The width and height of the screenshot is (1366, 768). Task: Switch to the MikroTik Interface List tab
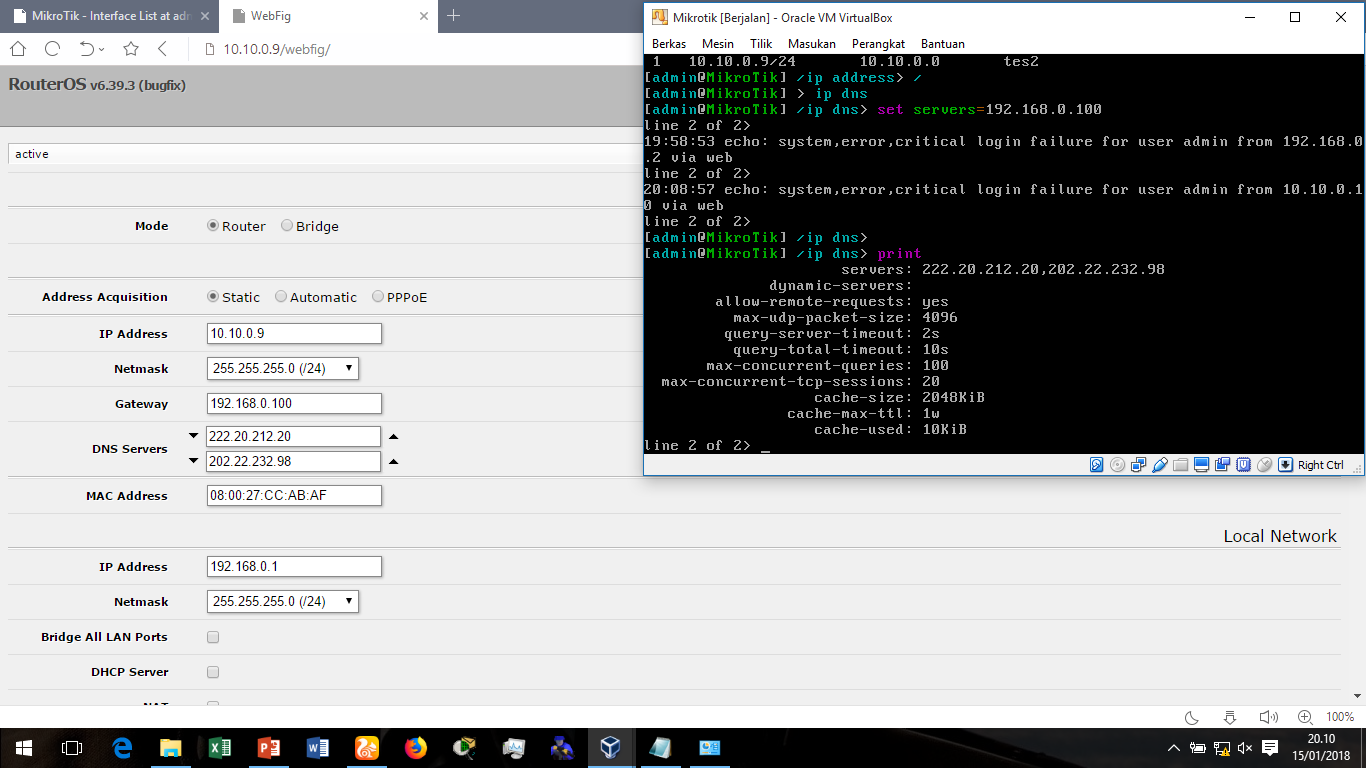coord(109,16)
